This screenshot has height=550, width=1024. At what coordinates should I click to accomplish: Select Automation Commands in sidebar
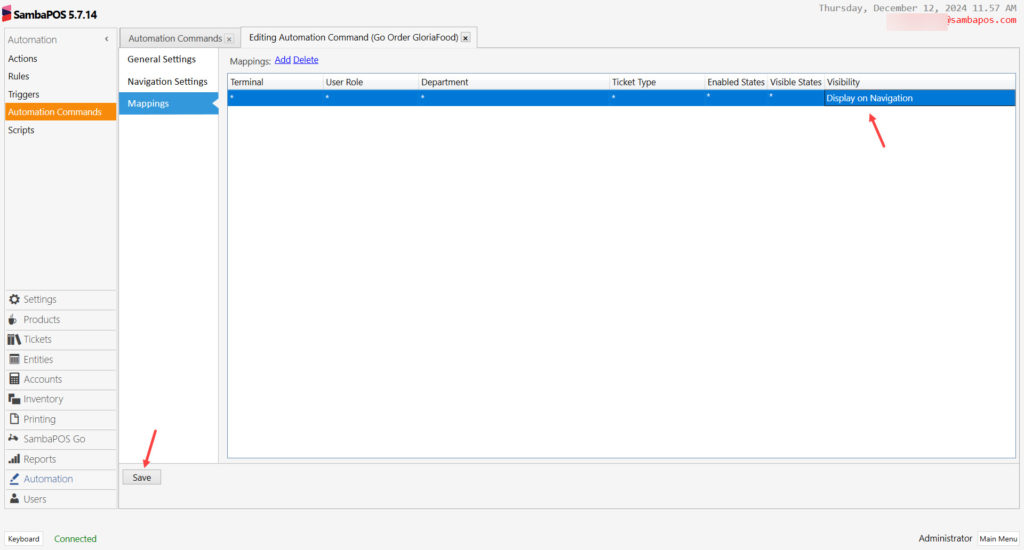(x=60, y=112)
